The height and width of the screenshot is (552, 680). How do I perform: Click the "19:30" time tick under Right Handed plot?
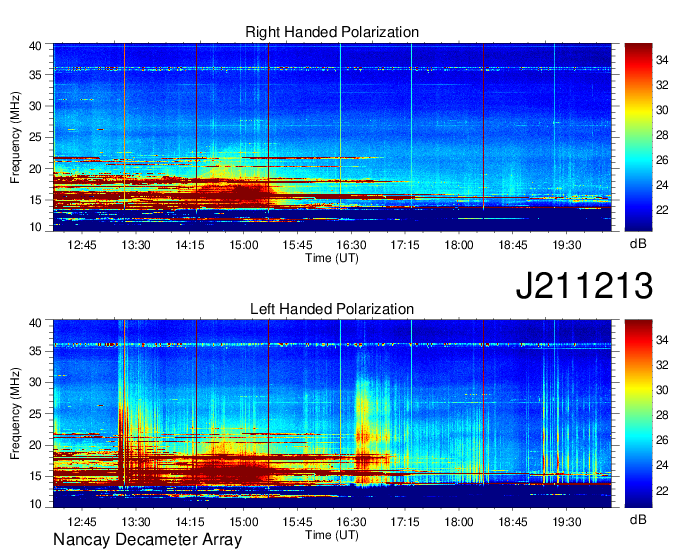(566, 245)
